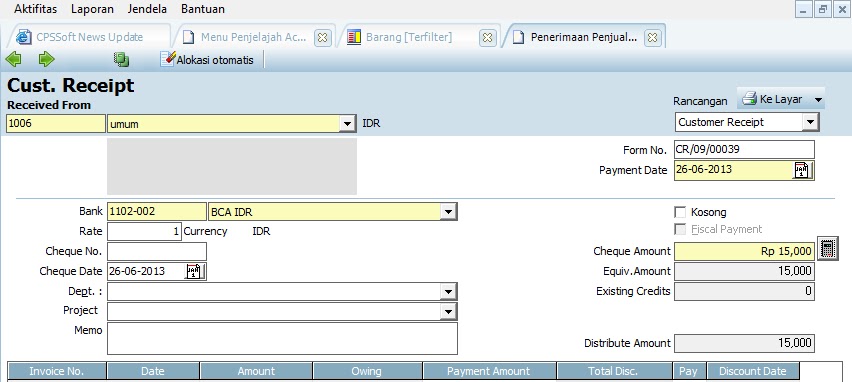Open the Project dropdown list
The image size is (852, 382).
[448, 311]
